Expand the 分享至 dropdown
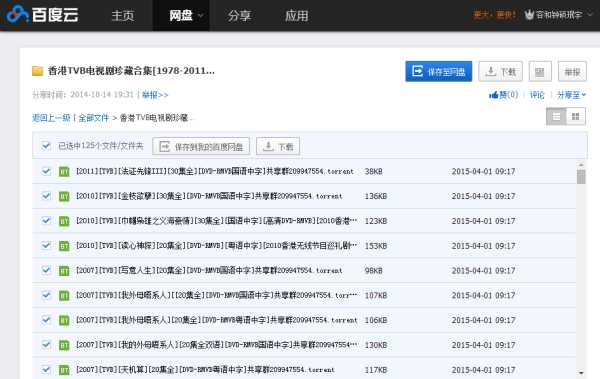 (x=571, y=95)
